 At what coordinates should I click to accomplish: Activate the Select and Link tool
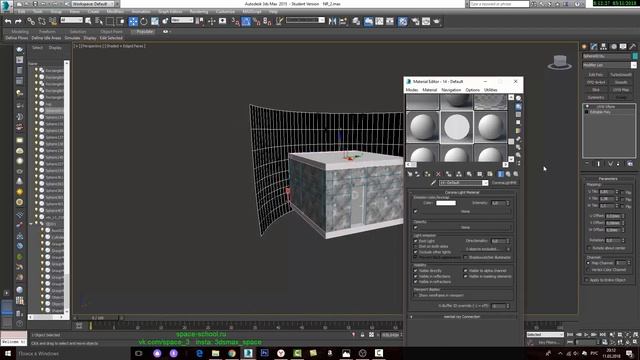[x=31, y=21]
